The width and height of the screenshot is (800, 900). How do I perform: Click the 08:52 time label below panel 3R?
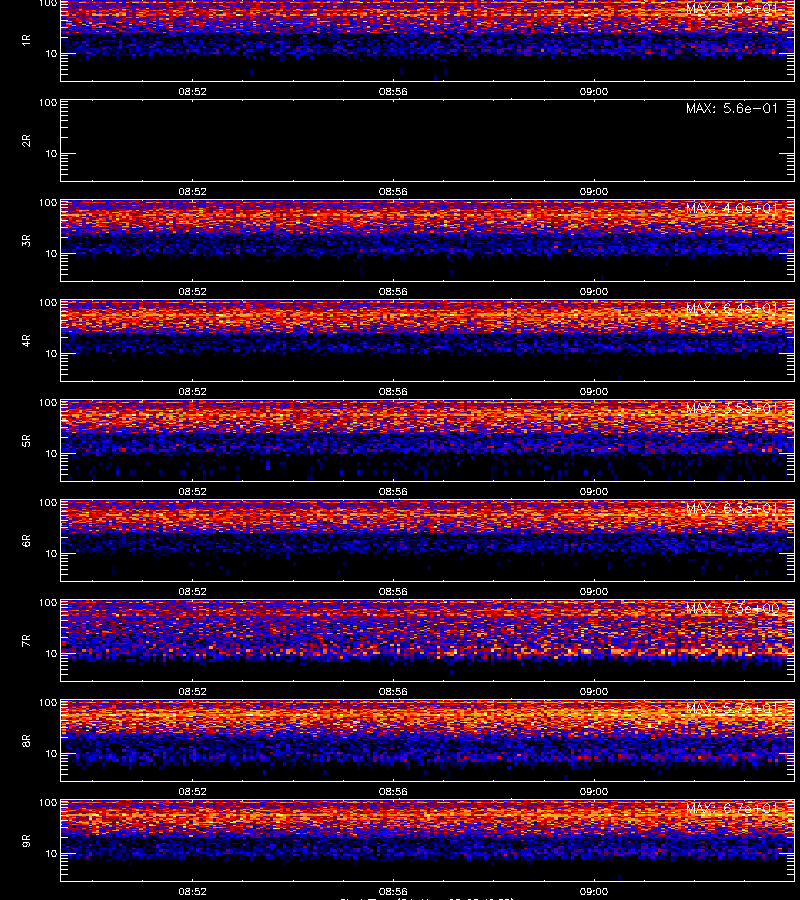(192, 292)
